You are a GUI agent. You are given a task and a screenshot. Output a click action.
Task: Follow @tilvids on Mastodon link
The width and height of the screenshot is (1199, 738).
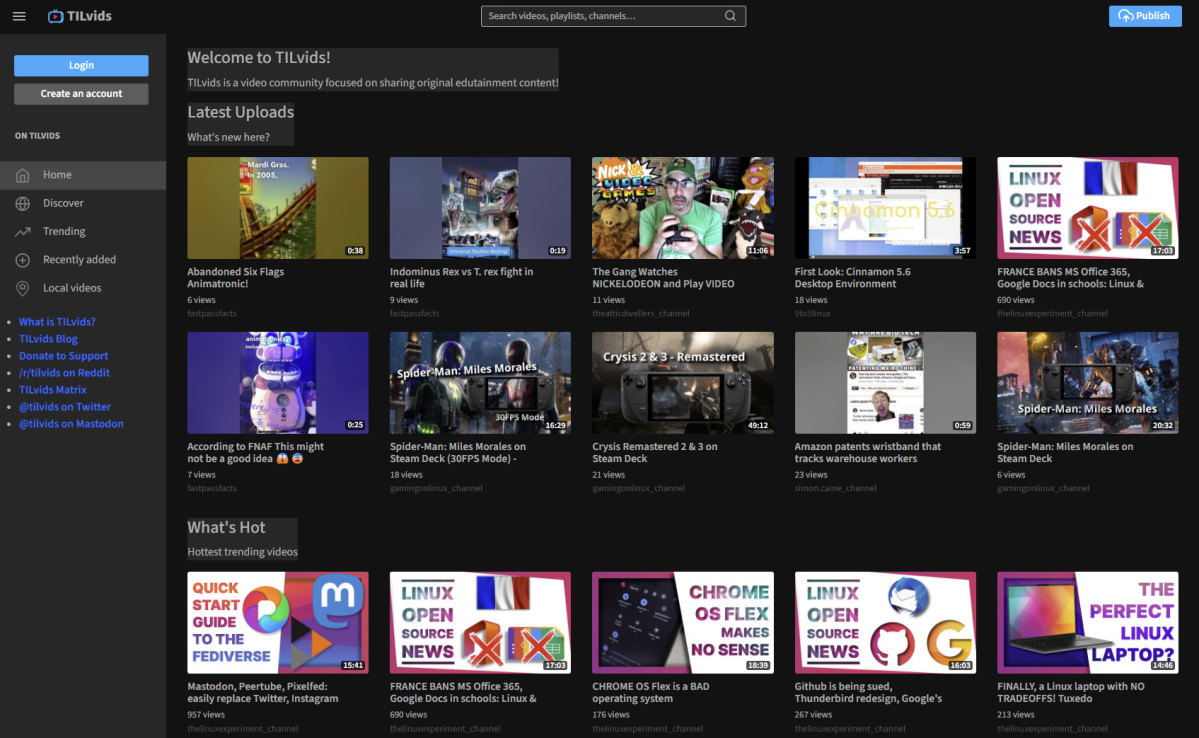71,424
